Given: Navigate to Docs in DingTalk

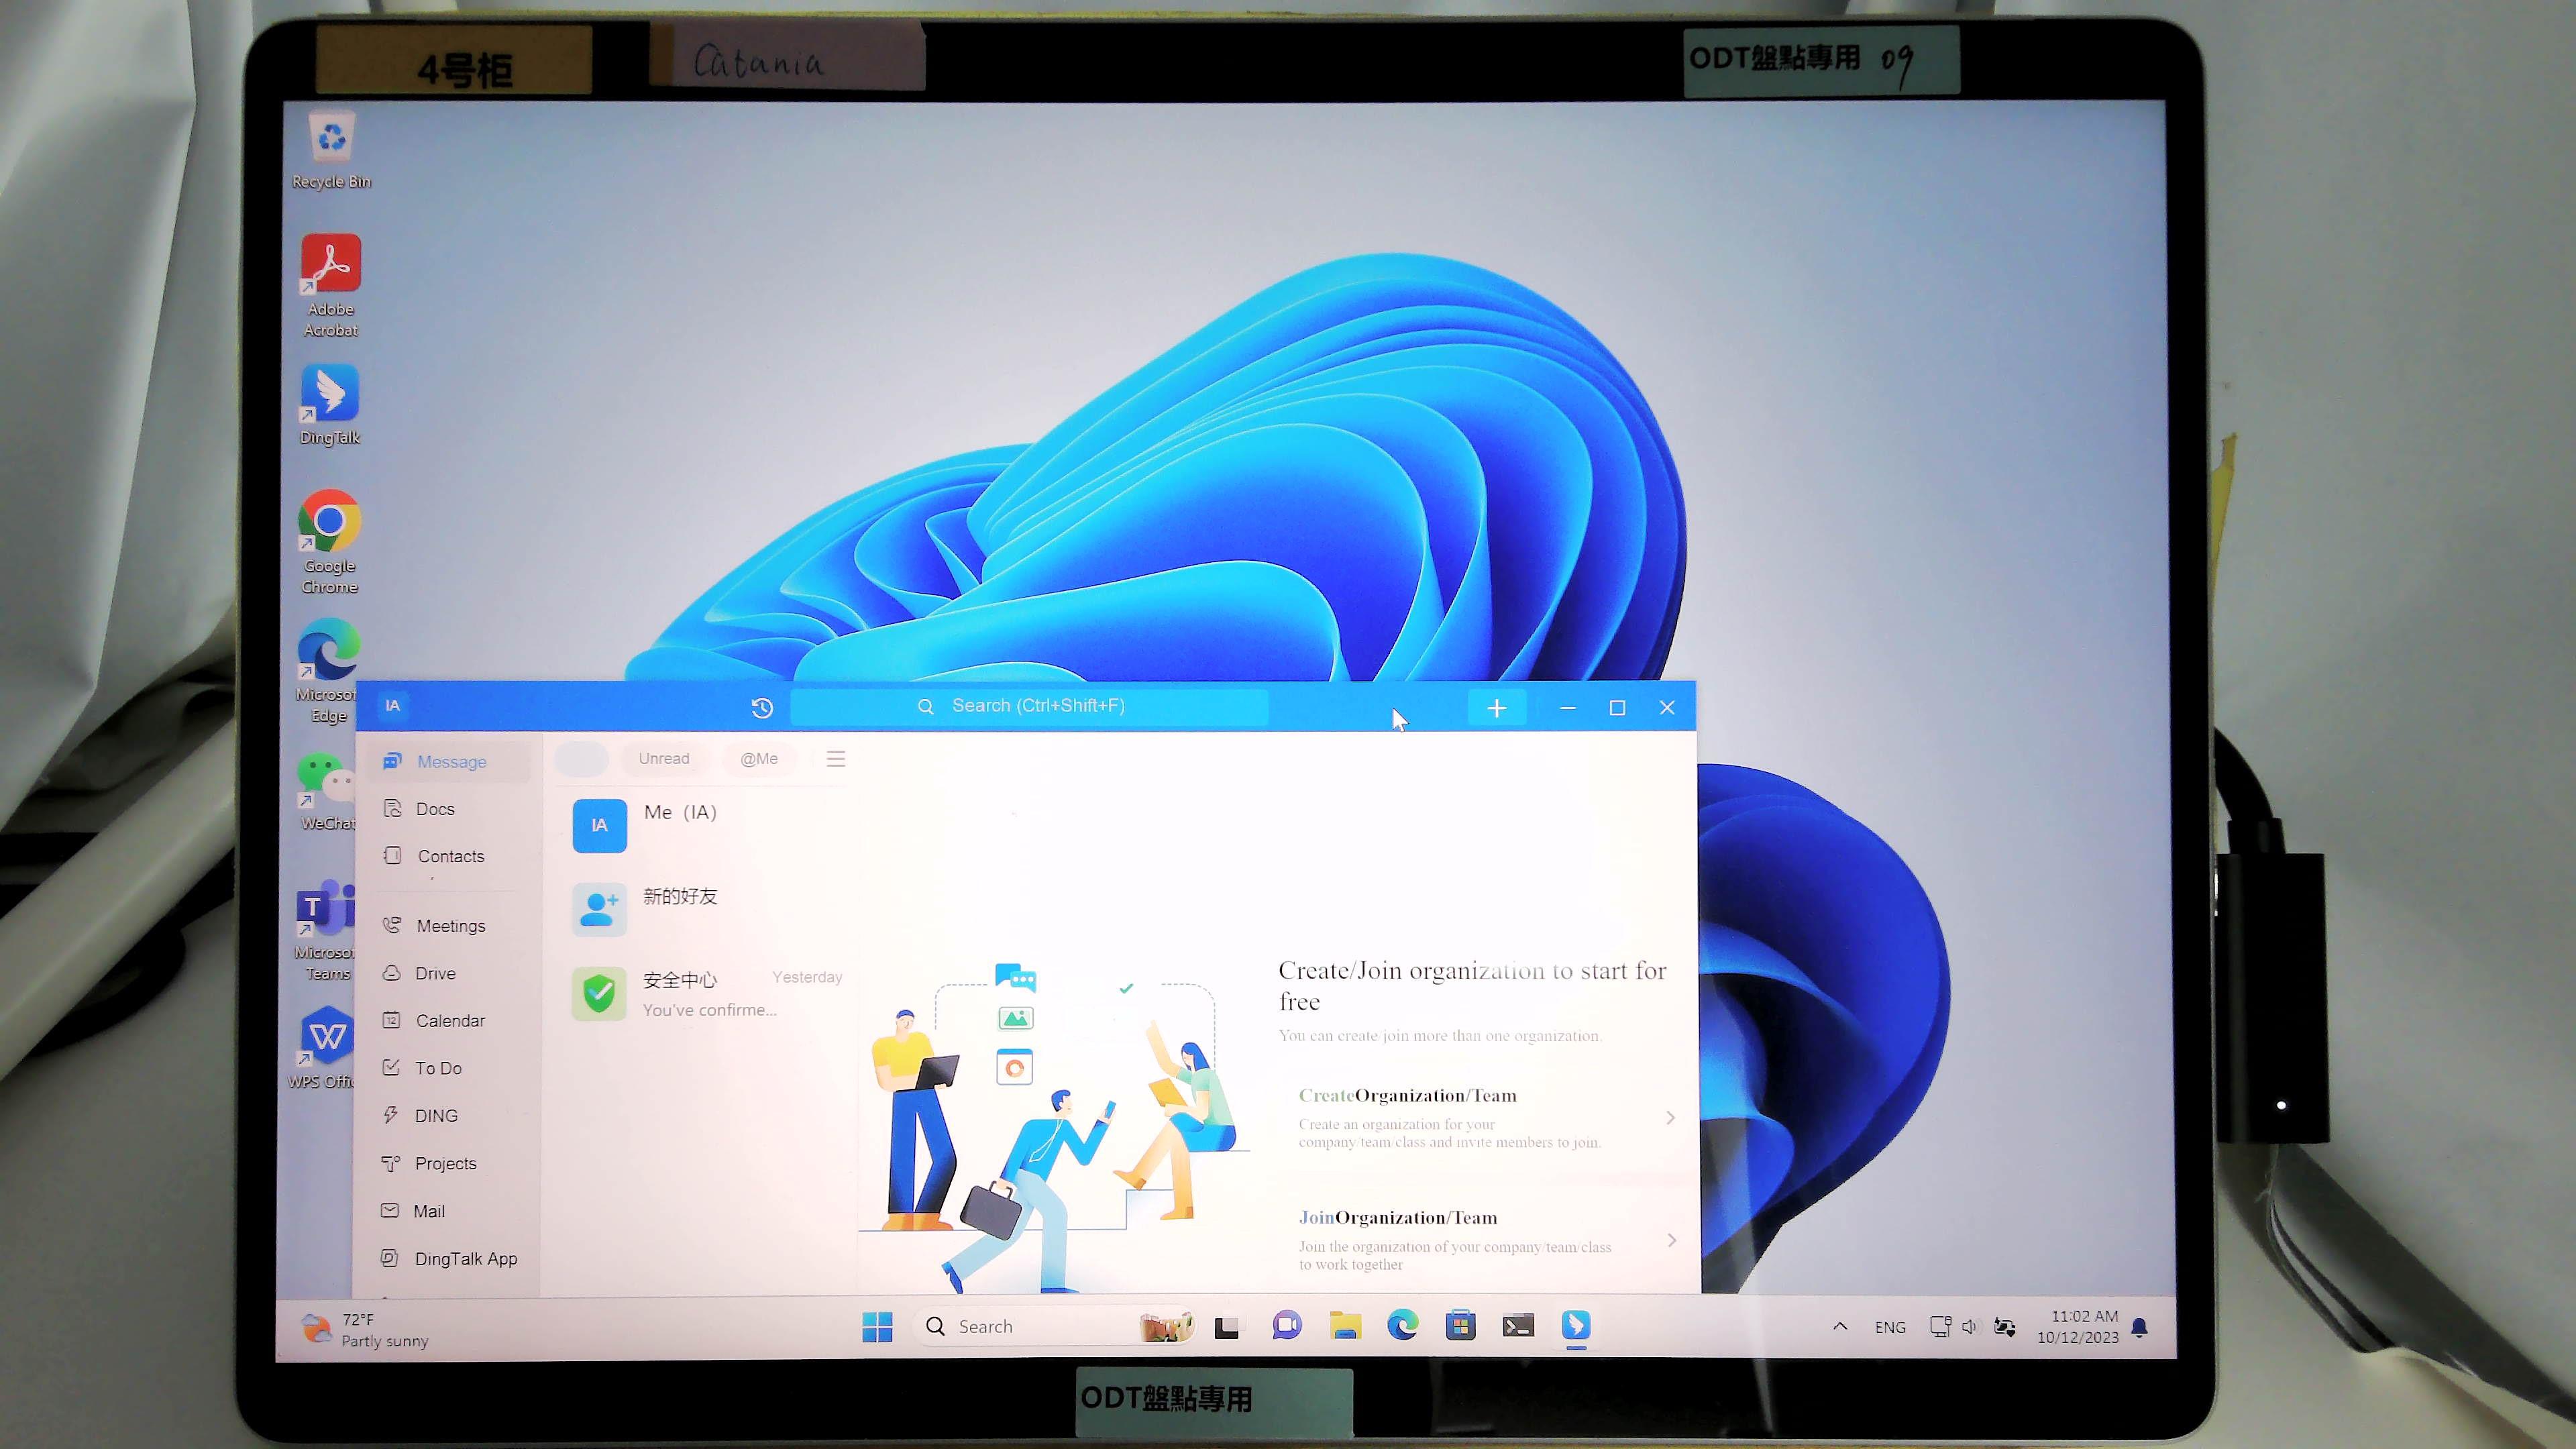Looking at the screenshot, I should tap(435, 807).
